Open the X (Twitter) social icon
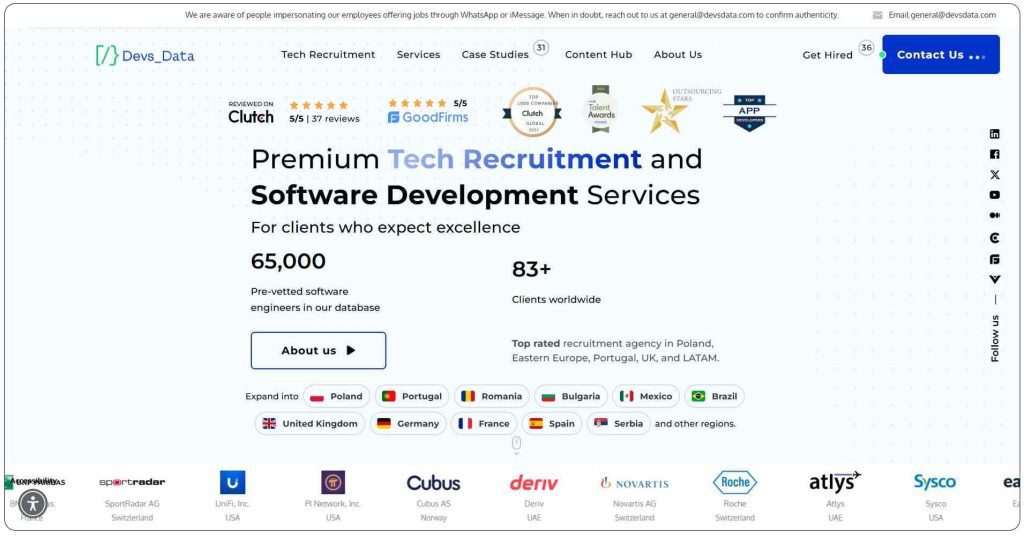This screenshot has height=536, width=1024. click(x=994, y=174)
